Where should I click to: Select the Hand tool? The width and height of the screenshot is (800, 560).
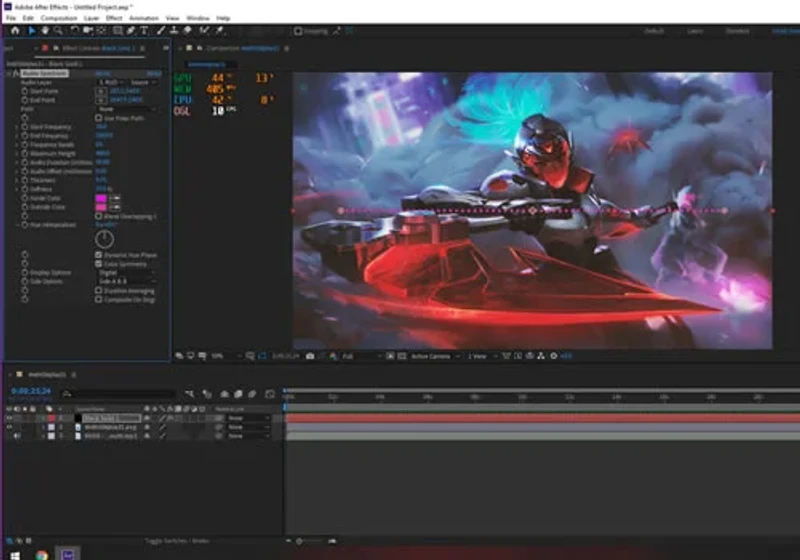[45, 31]
